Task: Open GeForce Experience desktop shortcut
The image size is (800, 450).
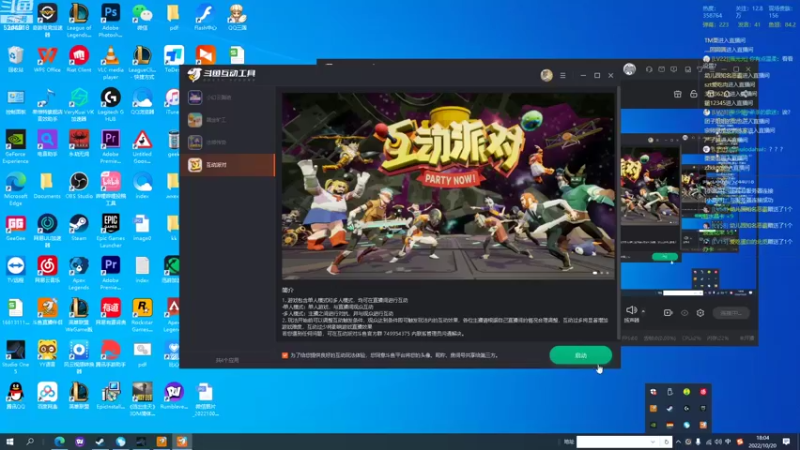Action: (15, 147)
